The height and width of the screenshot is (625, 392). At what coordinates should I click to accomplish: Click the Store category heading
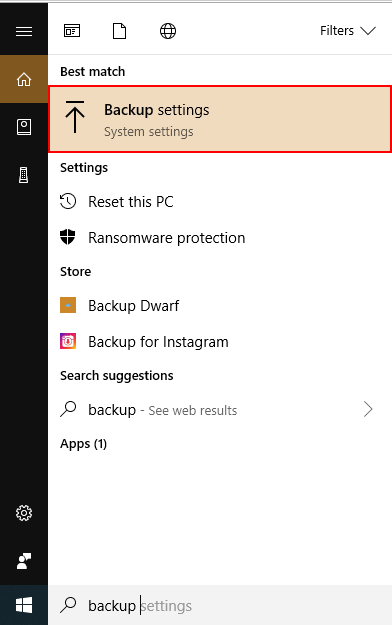[x=75, y=272]
